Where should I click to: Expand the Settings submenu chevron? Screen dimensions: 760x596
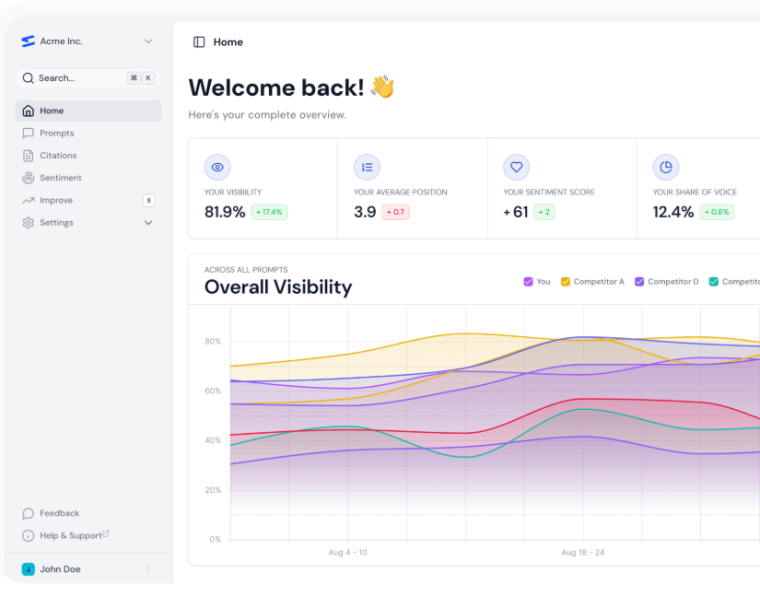click(148, 223)
